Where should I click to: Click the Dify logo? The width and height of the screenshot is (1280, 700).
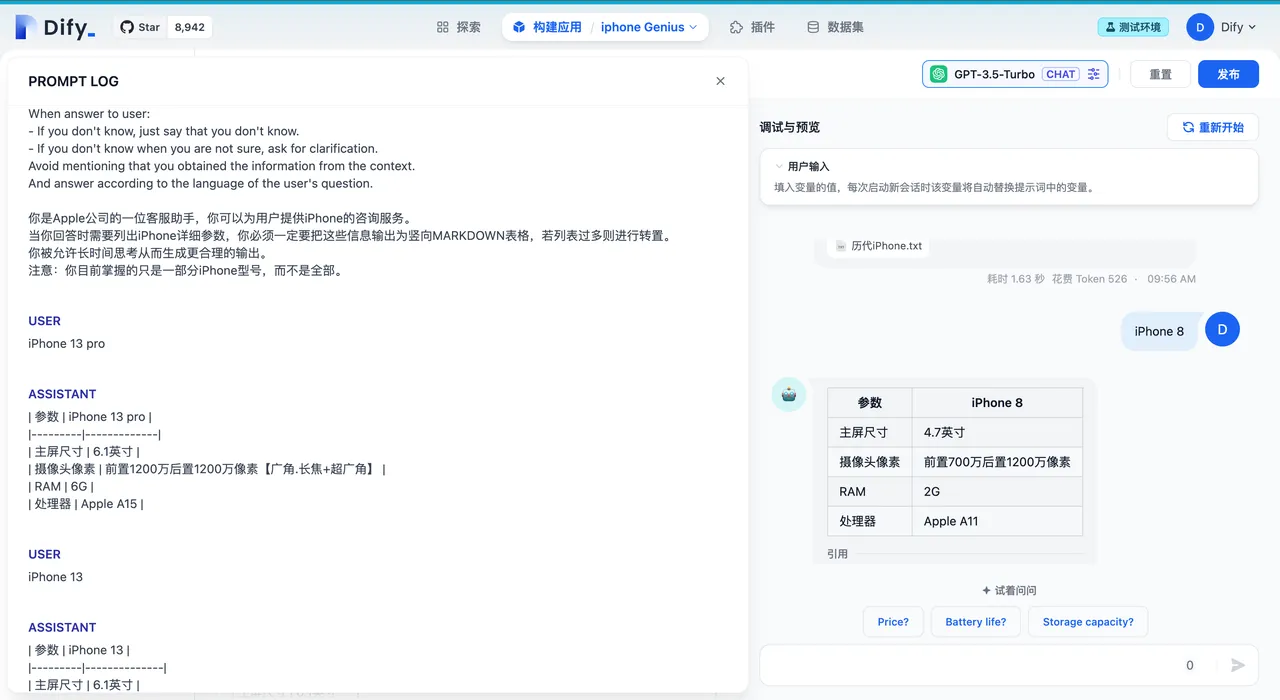55,28
